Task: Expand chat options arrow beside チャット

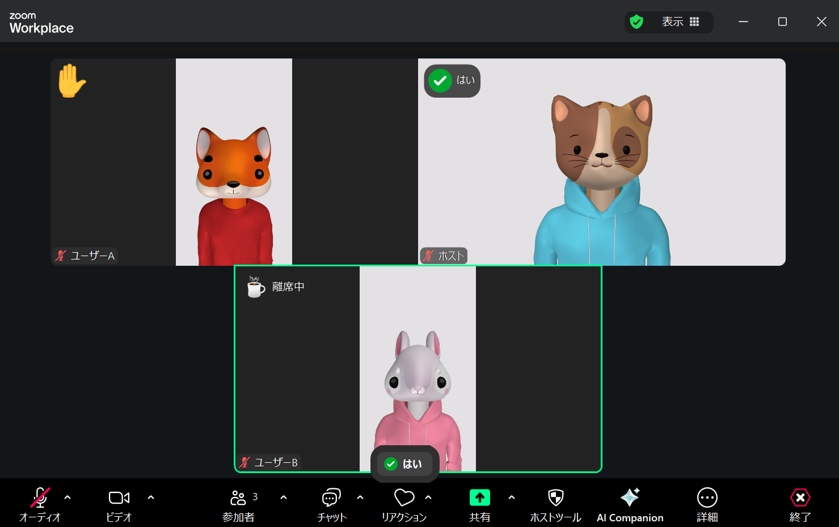Action: tap(360, 498)
